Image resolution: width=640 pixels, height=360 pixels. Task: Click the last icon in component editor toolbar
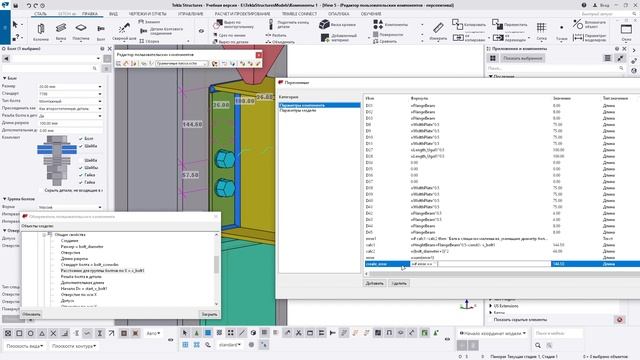[x=258, y=63]
